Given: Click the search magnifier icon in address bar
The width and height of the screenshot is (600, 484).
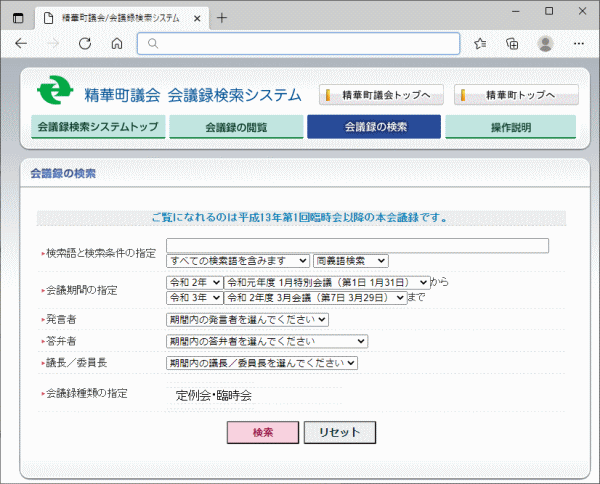Looking at the screenshot, I should (x=153, y=44).
